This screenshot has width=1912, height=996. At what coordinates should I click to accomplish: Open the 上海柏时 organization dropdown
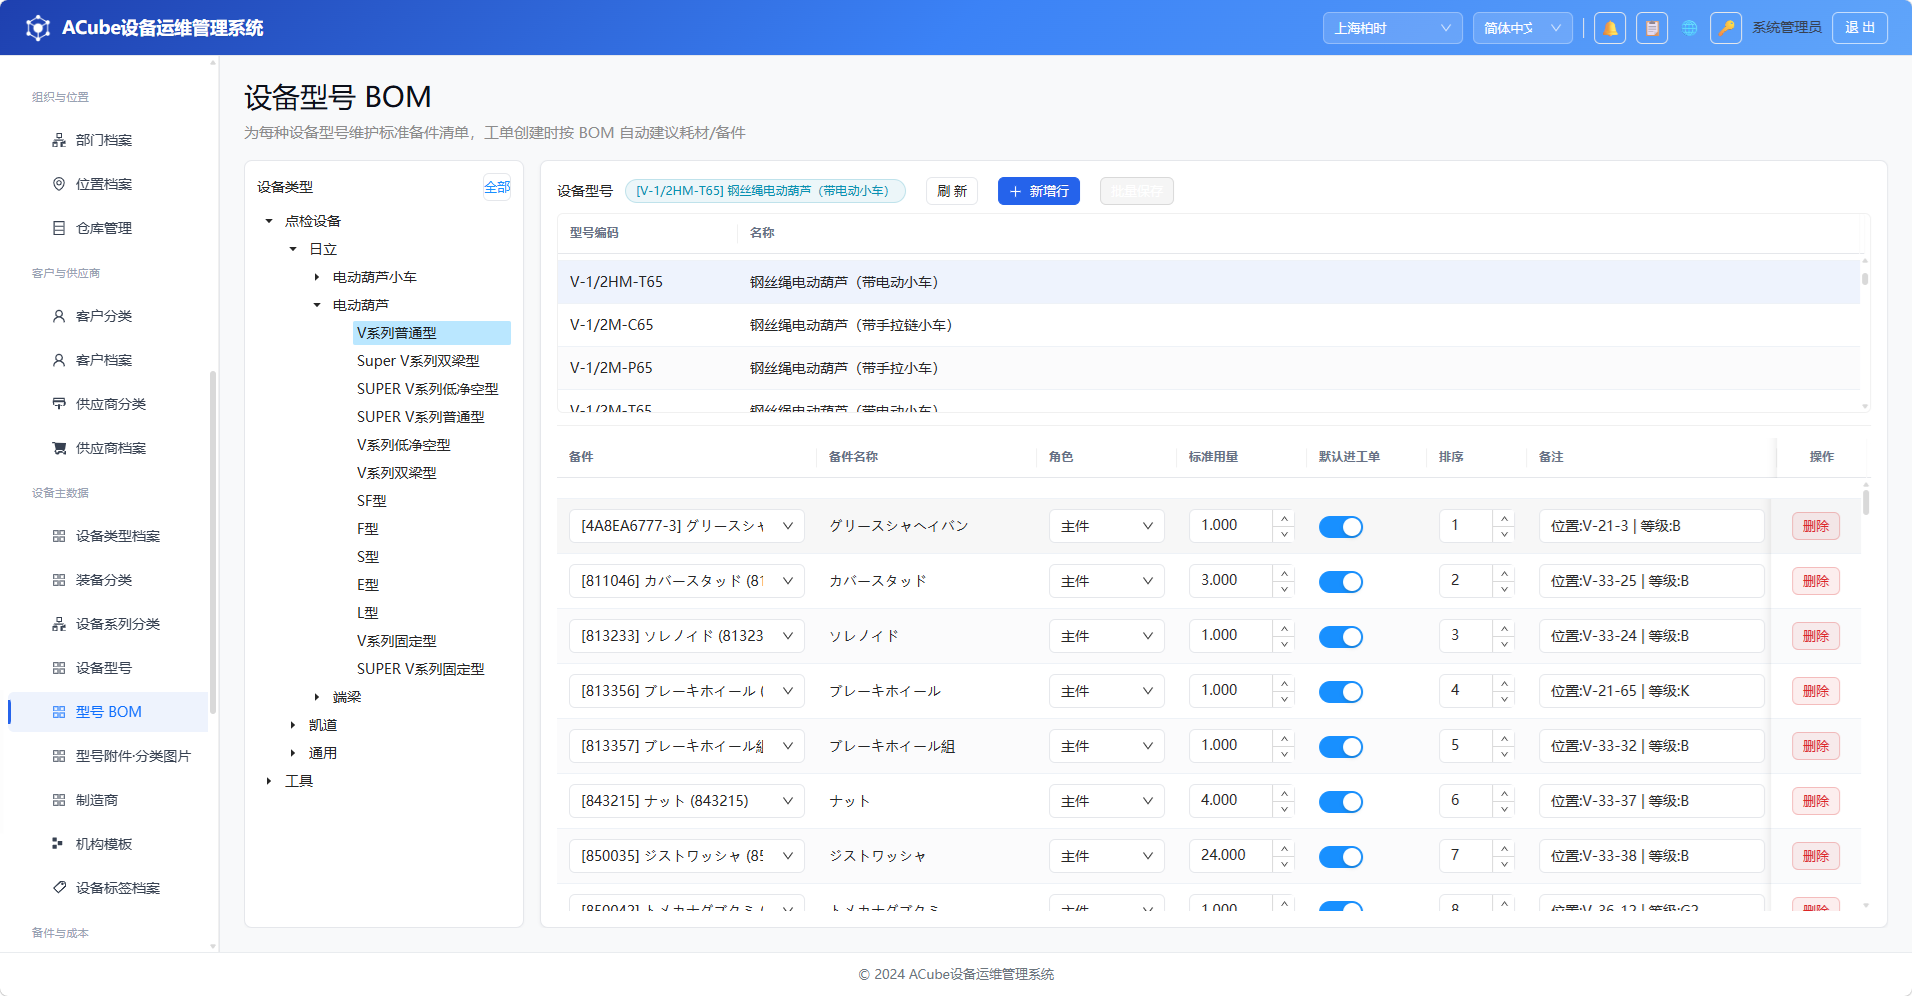(x=1392, y=28)
